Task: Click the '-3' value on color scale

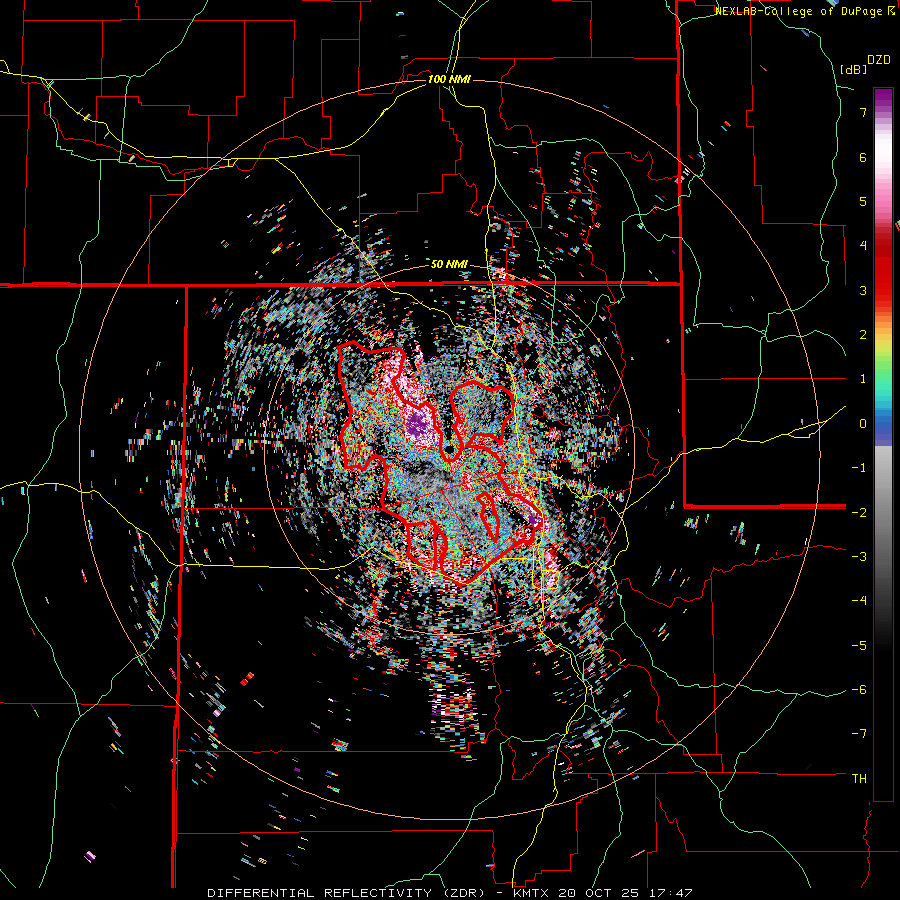Action: [859, 557]
